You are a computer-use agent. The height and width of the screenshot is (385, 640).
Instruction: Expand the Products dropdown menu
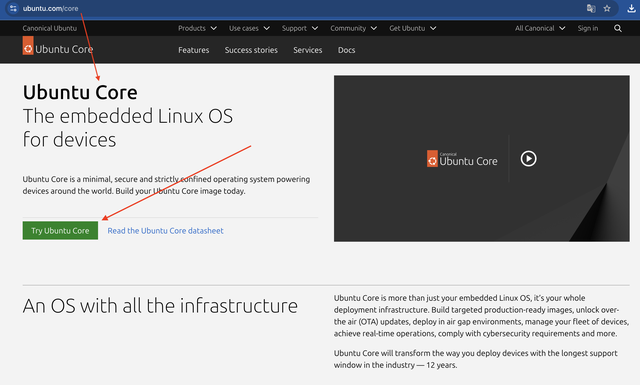click(x=197, y=28)
